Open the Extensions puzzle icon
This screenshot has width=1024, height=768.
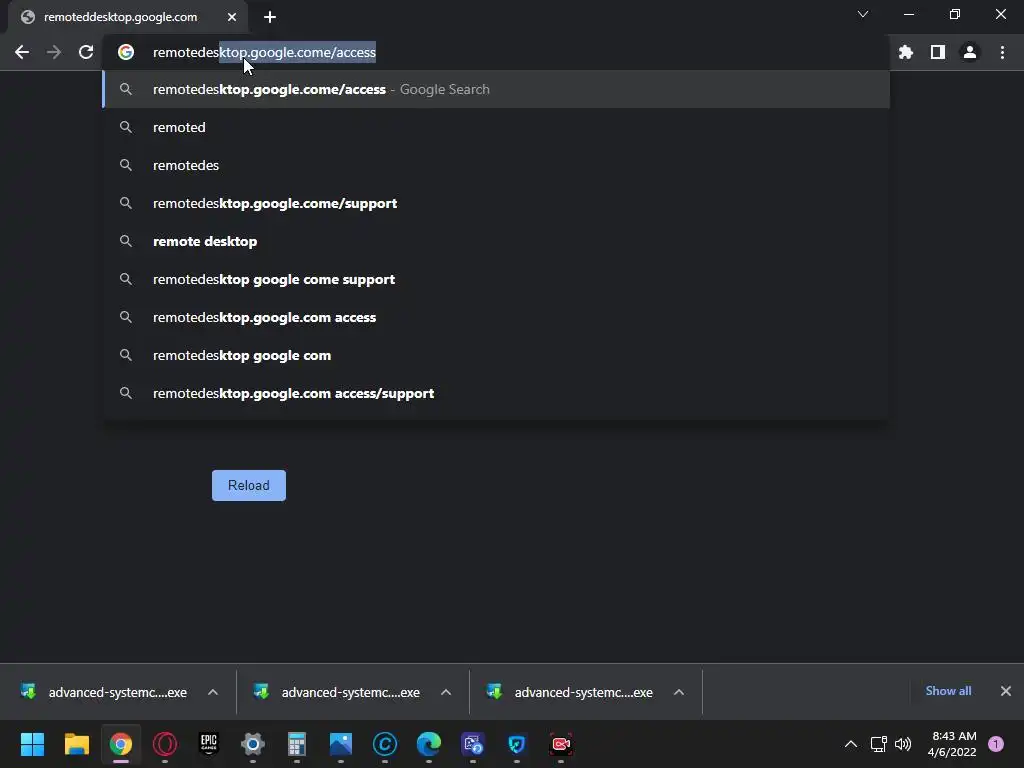click(906, 52)
